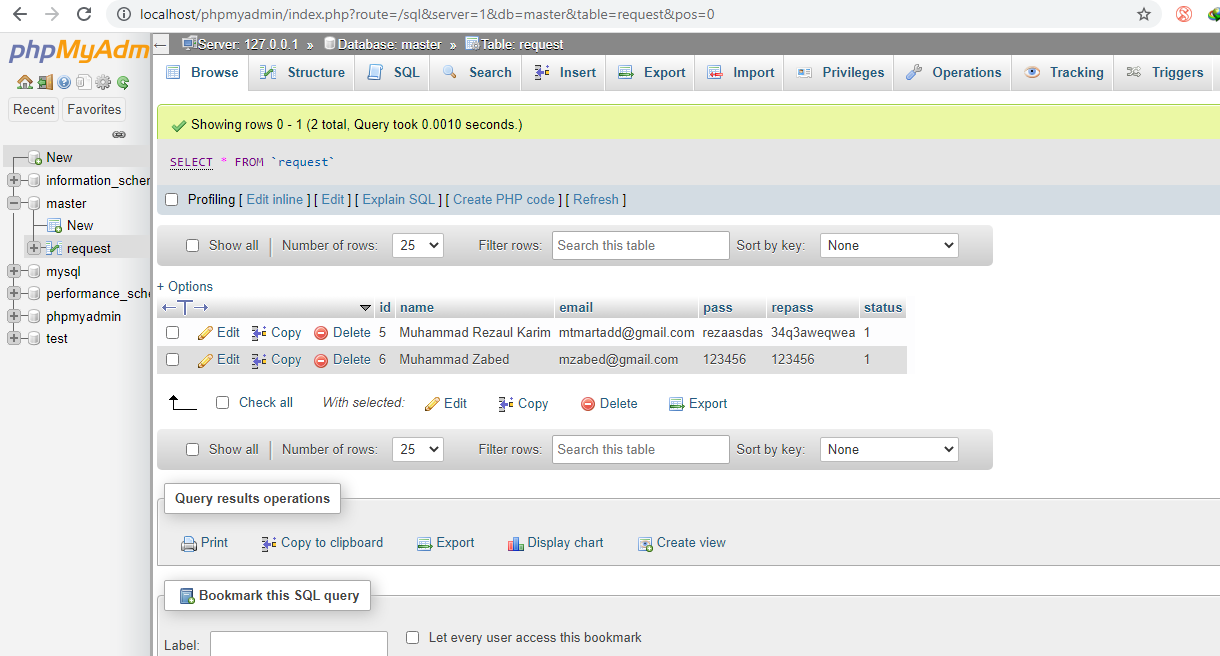The width and height of the screenshot is (1220, 656).
Task: Sort by the email column header
Action: [x=576, y=308]
